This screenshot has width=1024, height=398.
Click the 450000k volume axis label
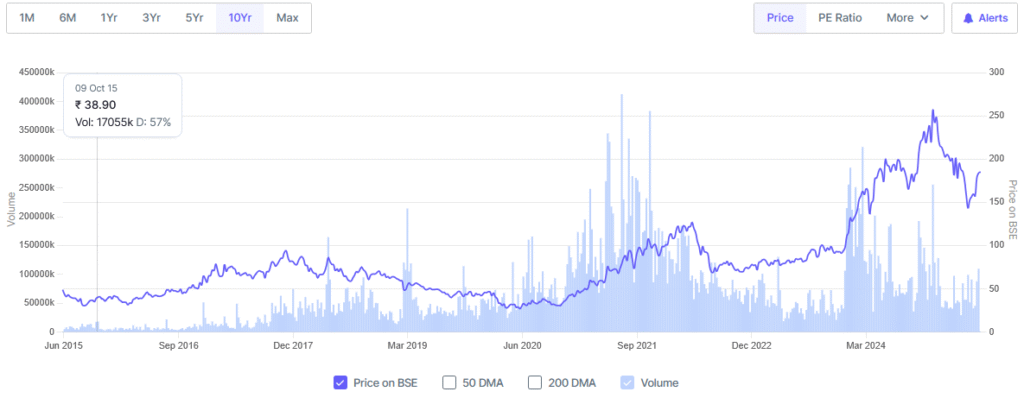[x=37, y=73]
